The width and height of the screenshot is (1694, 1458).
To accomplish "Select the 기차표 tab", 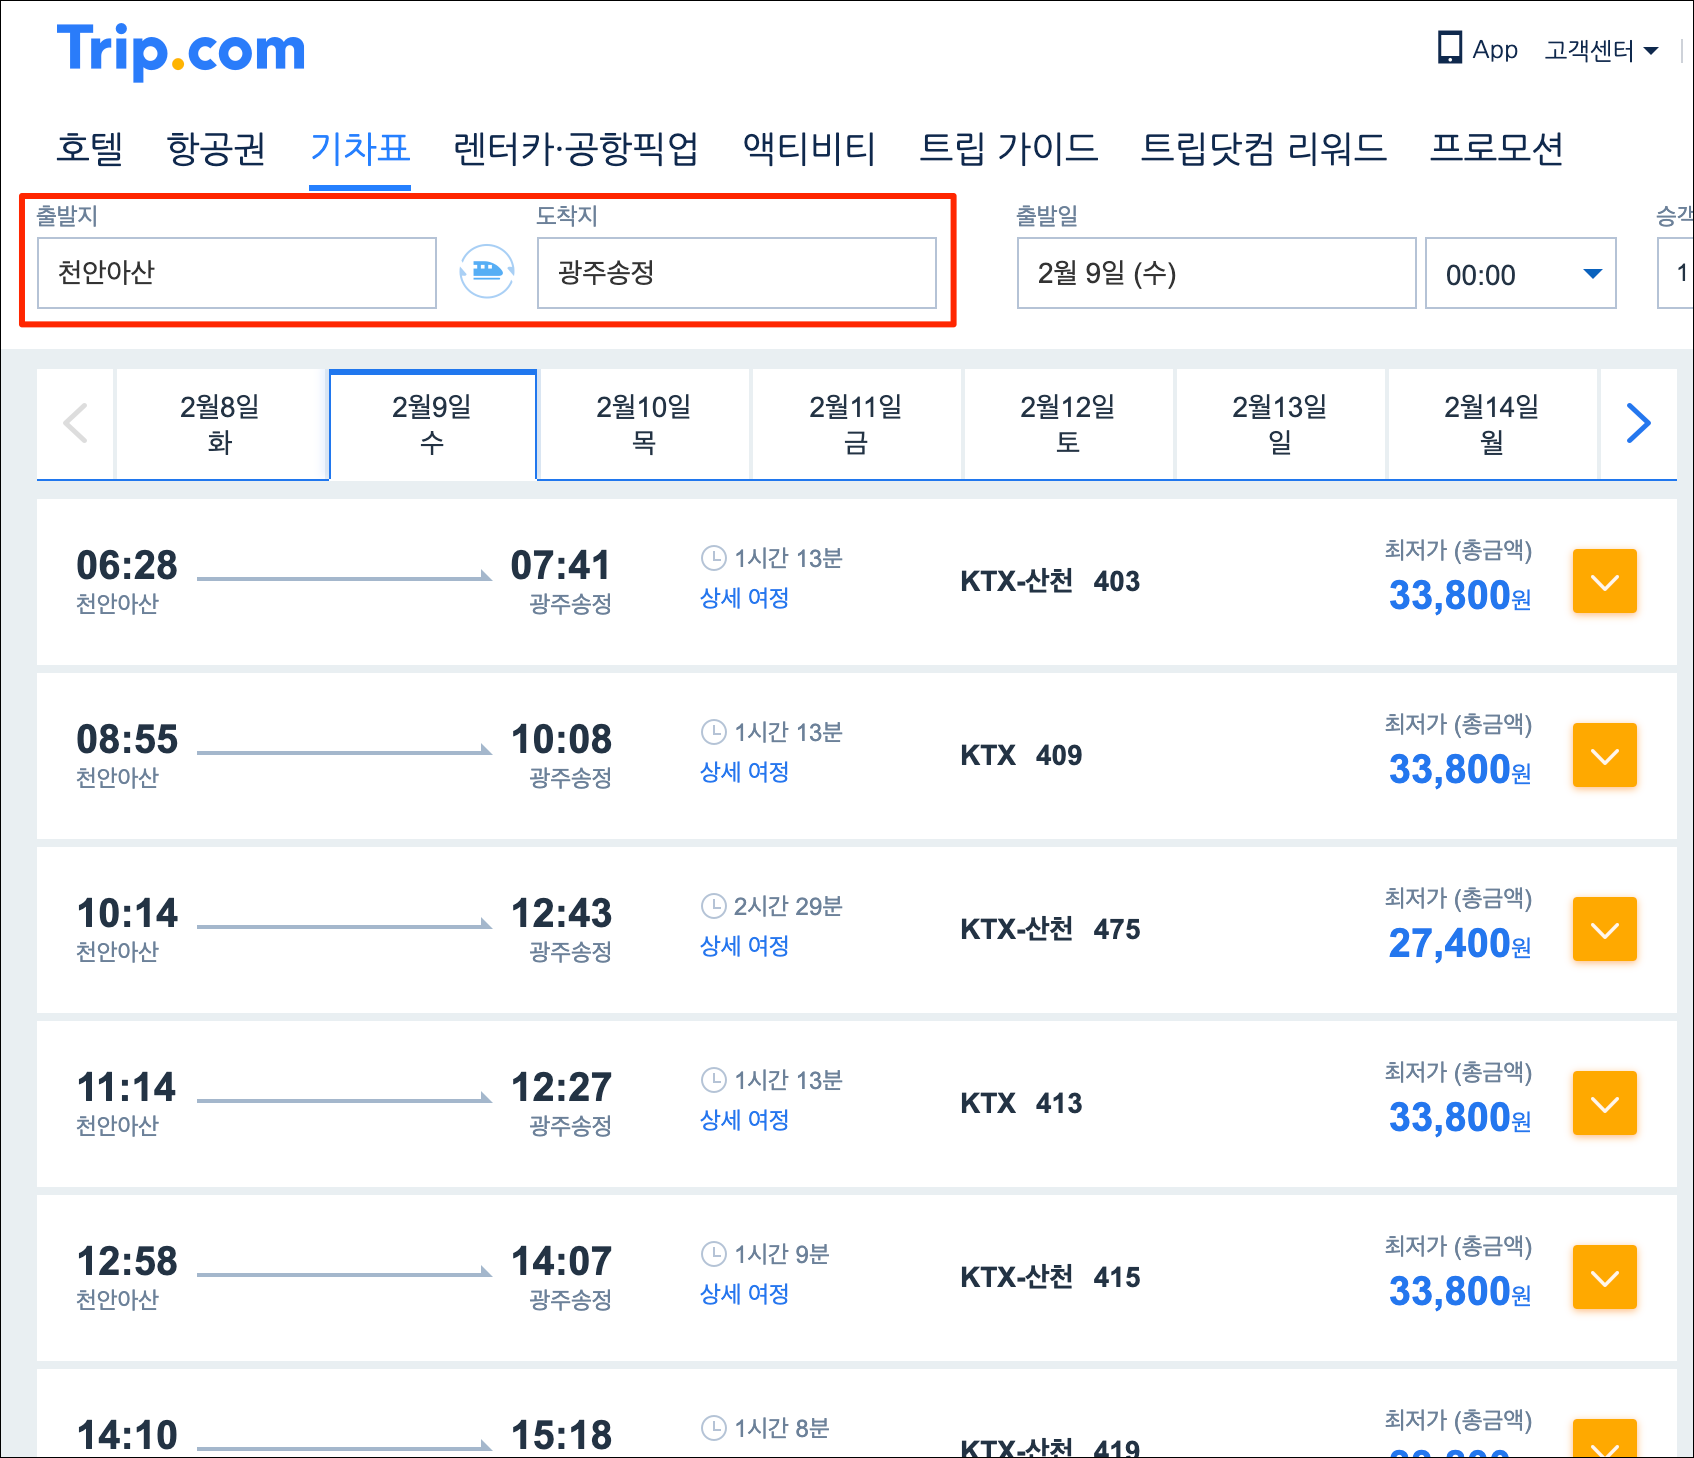I will point(360,148).
